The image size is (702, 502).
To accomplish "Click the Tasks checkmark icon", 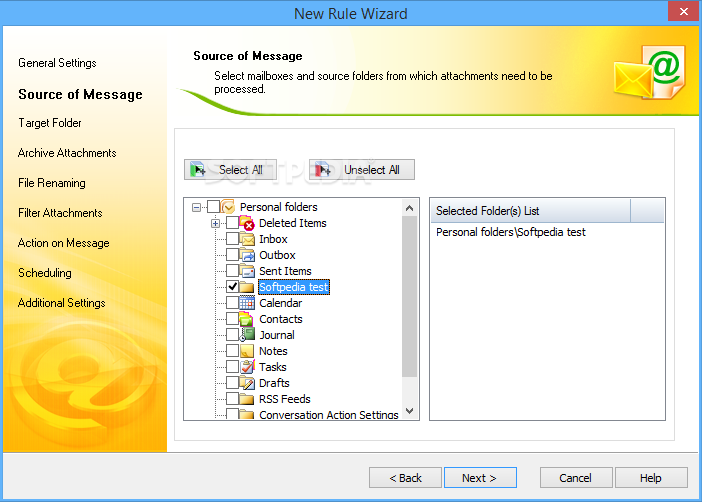I will pyautogui.click(x=247, y=367).
